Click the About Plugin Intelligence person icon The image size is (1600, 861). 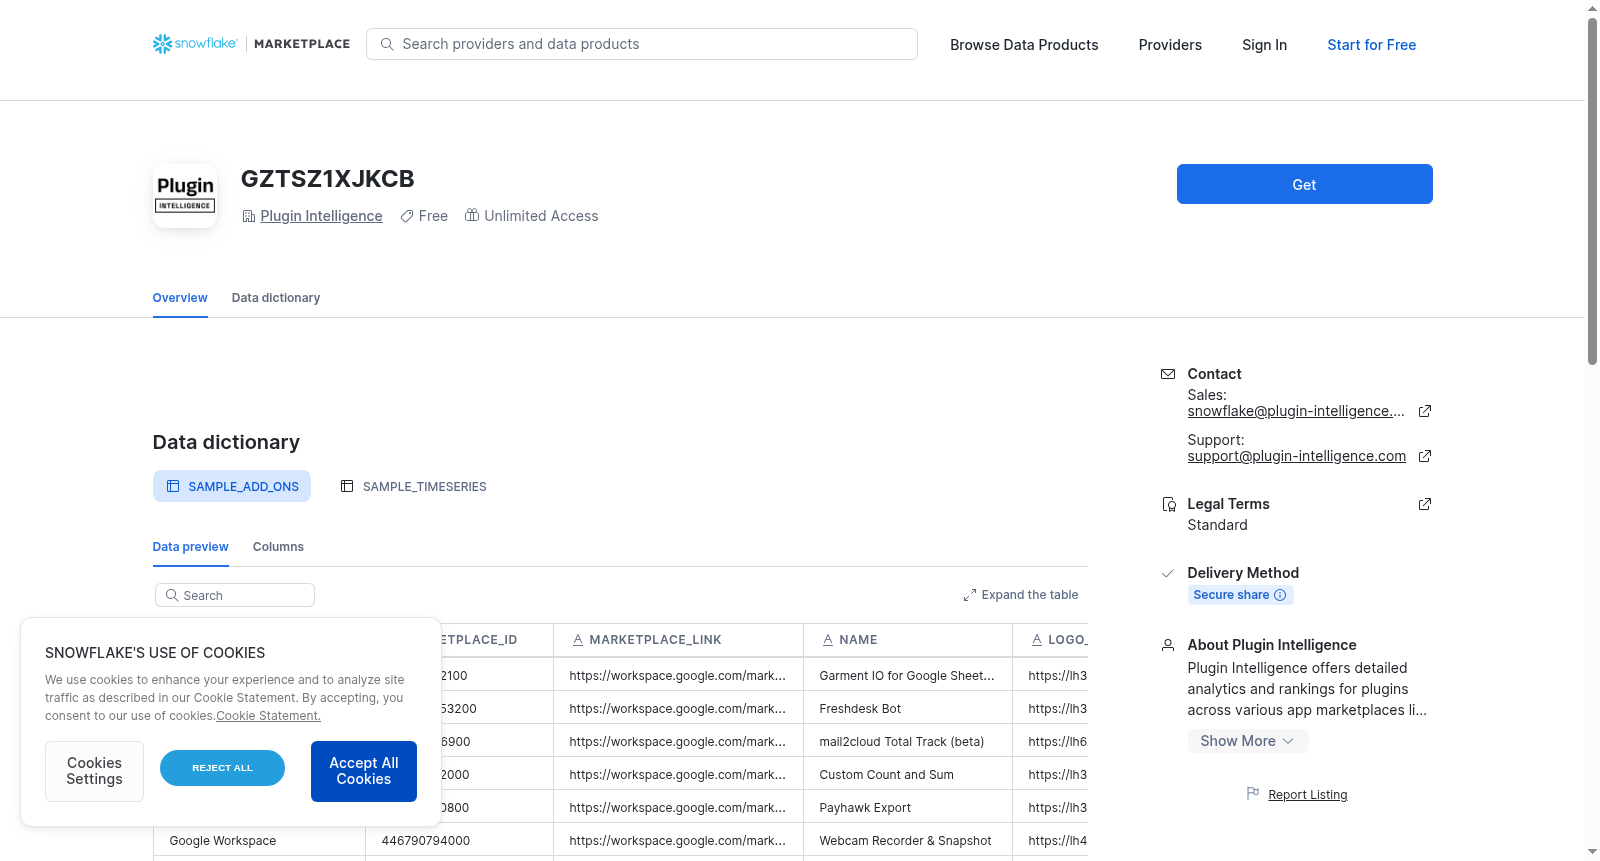click(x=1168, y=645)
